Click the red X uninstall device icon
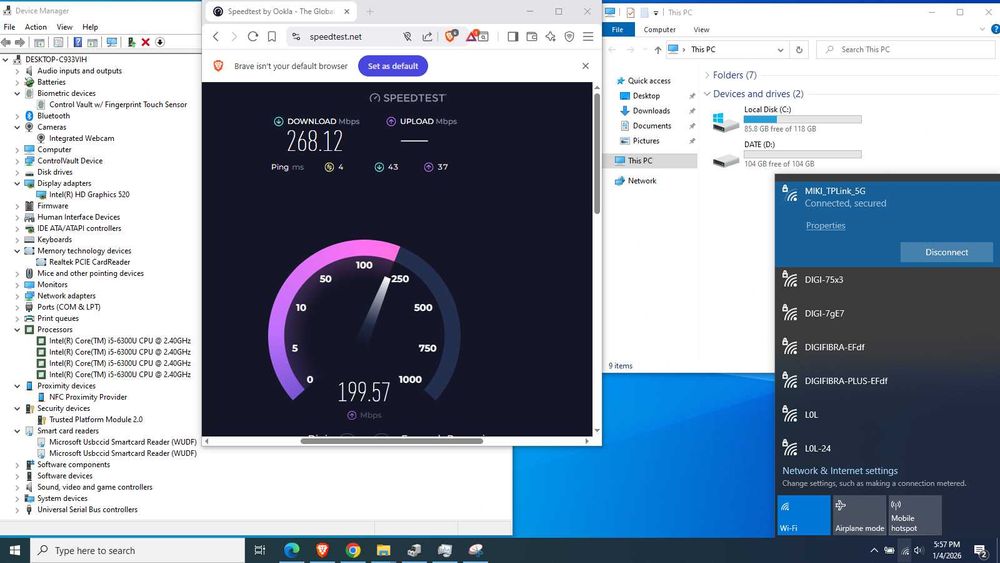 (x=145, y=42)
